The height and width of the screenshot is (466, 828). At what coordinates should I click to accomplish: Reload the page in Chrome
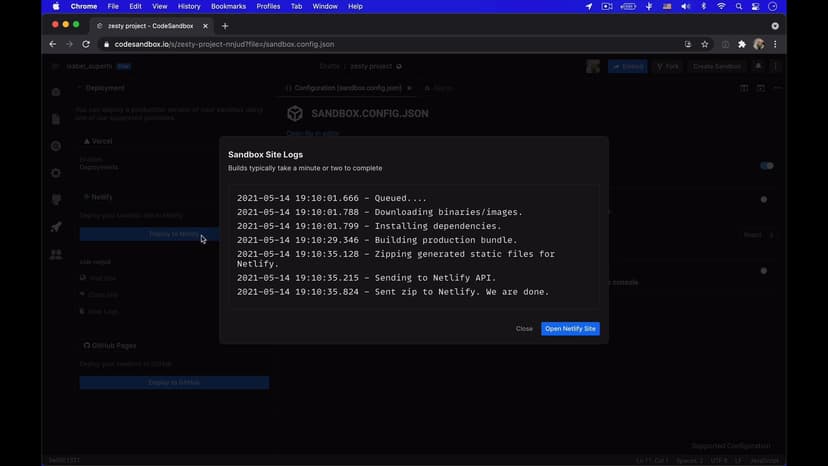click(86, 44)
